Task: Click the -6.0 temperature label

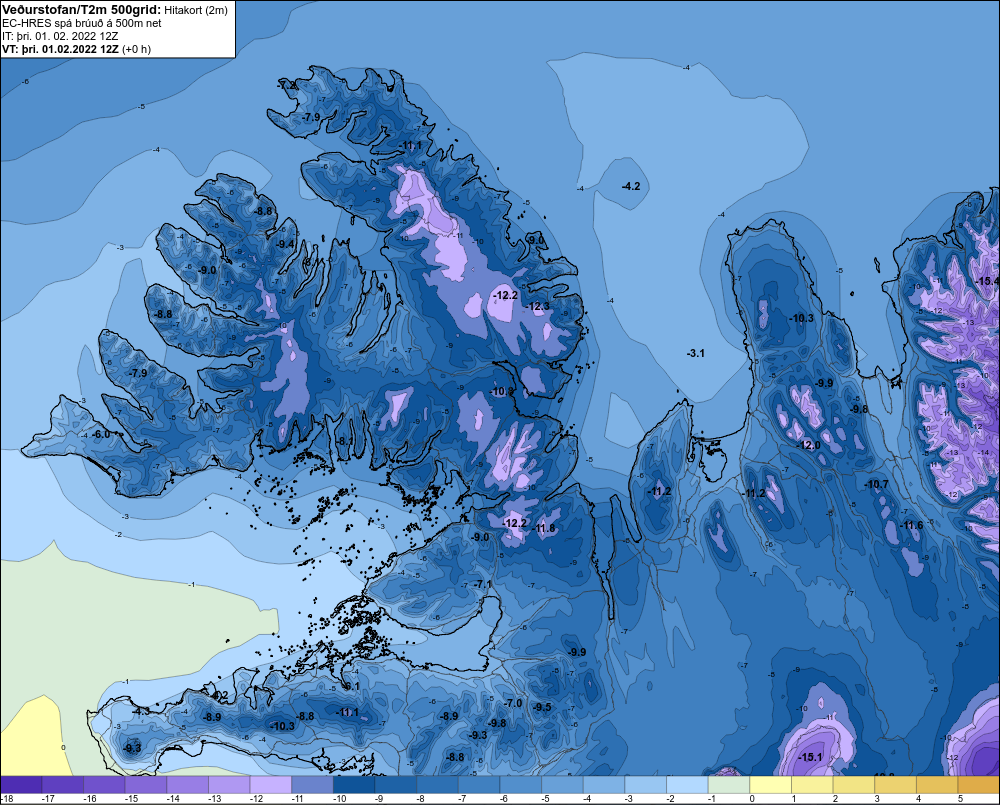Action: (x=101, y=434)
